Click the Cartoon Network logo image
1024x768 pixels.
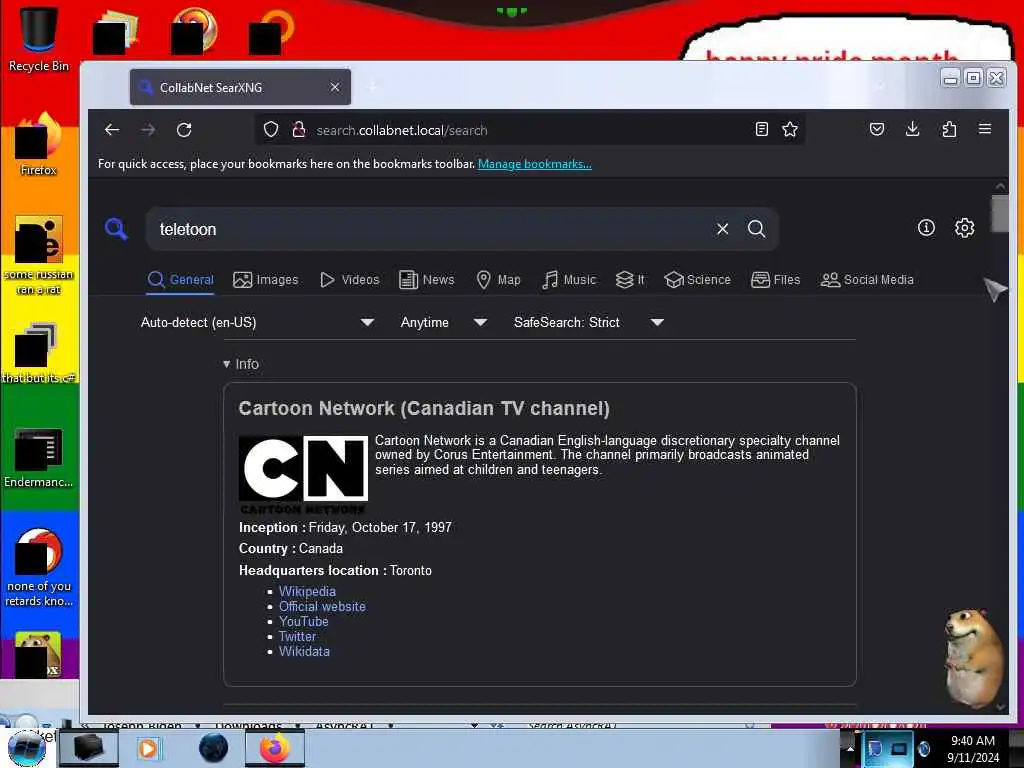(x=303, y=475)
